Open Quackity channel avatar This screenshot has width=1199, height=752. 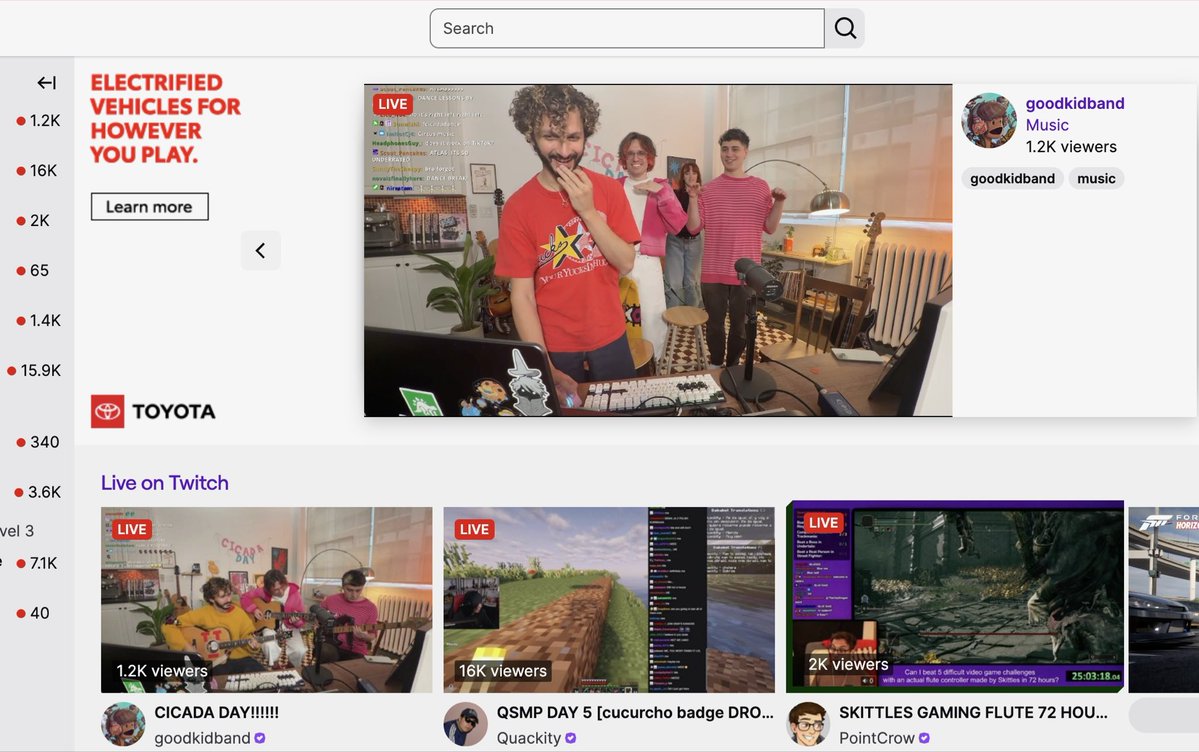coord(466,724)
